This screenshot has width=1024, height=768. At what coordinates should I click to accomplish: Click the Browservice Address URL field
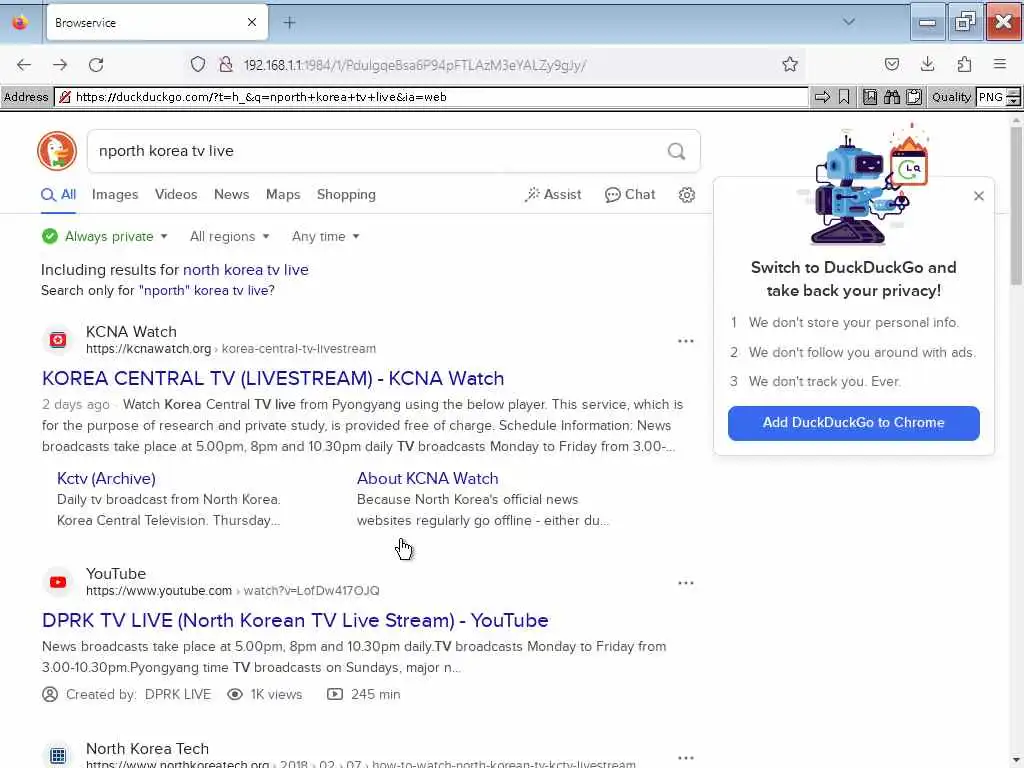point(431,97)
